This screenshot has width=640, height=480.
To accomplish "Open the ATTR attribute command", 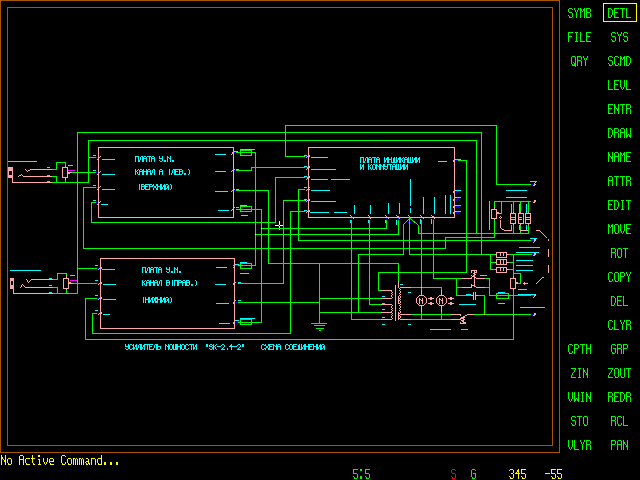I will [619, 181].
